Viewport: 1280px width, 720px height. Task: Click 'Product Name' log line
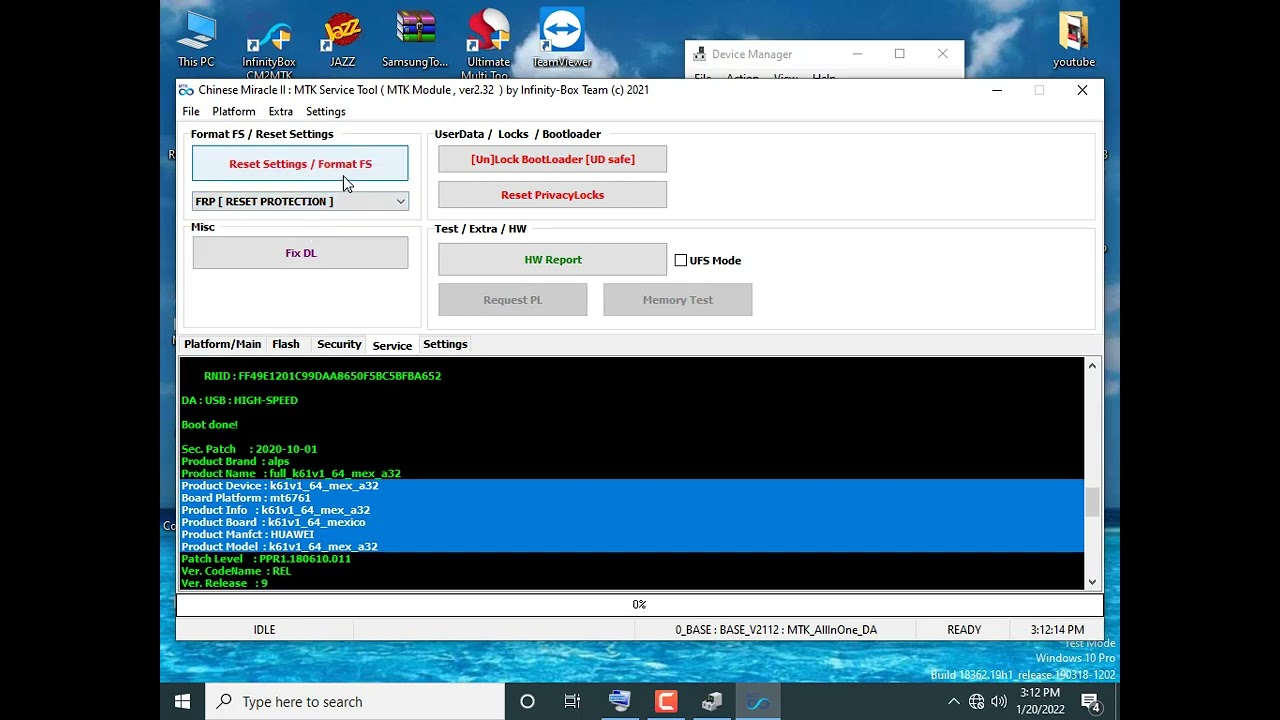coord(291,474)
